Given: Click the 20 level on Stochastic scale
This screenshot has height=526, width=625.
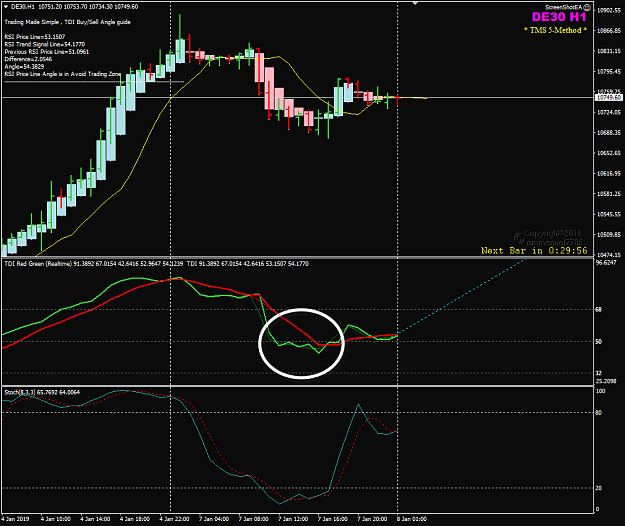Looking at the screenshot, I should 599,488.
